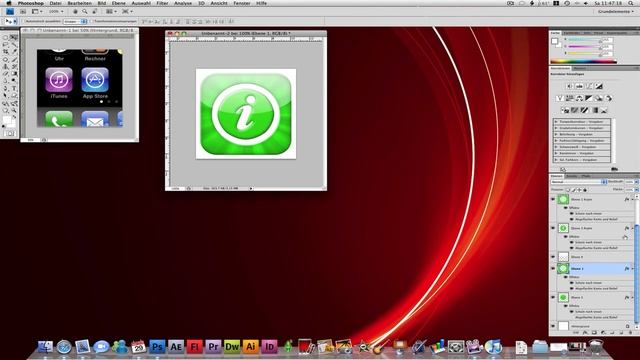Click the Hue/Saturation adjustment icon
This screenshot has height=360, width=640.
pyautogui.click(x=569, y=98)
